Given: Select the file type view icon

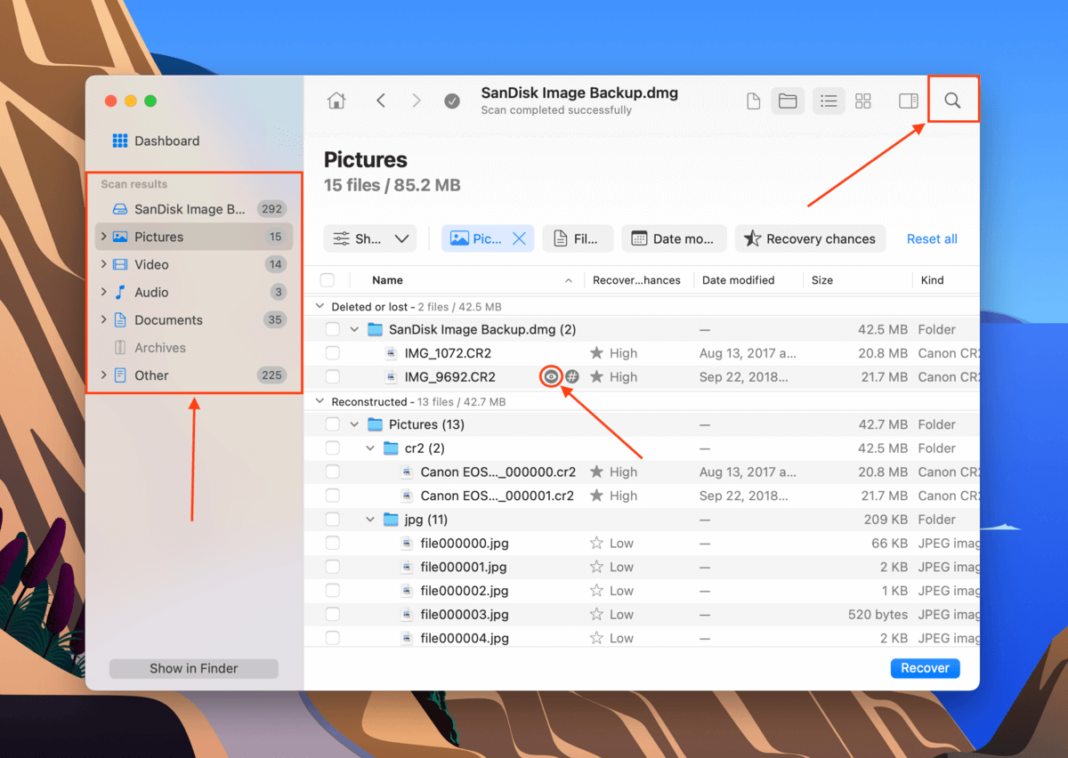Looking at the screenshot, I should [753, 100].
